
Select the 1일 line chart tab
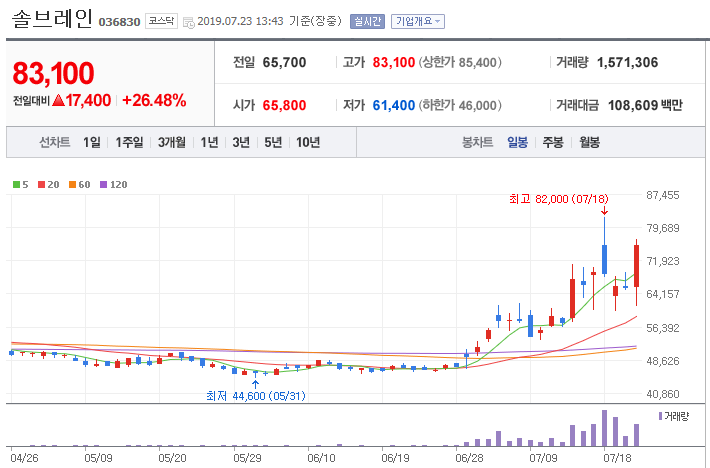(x=91, y=143)
